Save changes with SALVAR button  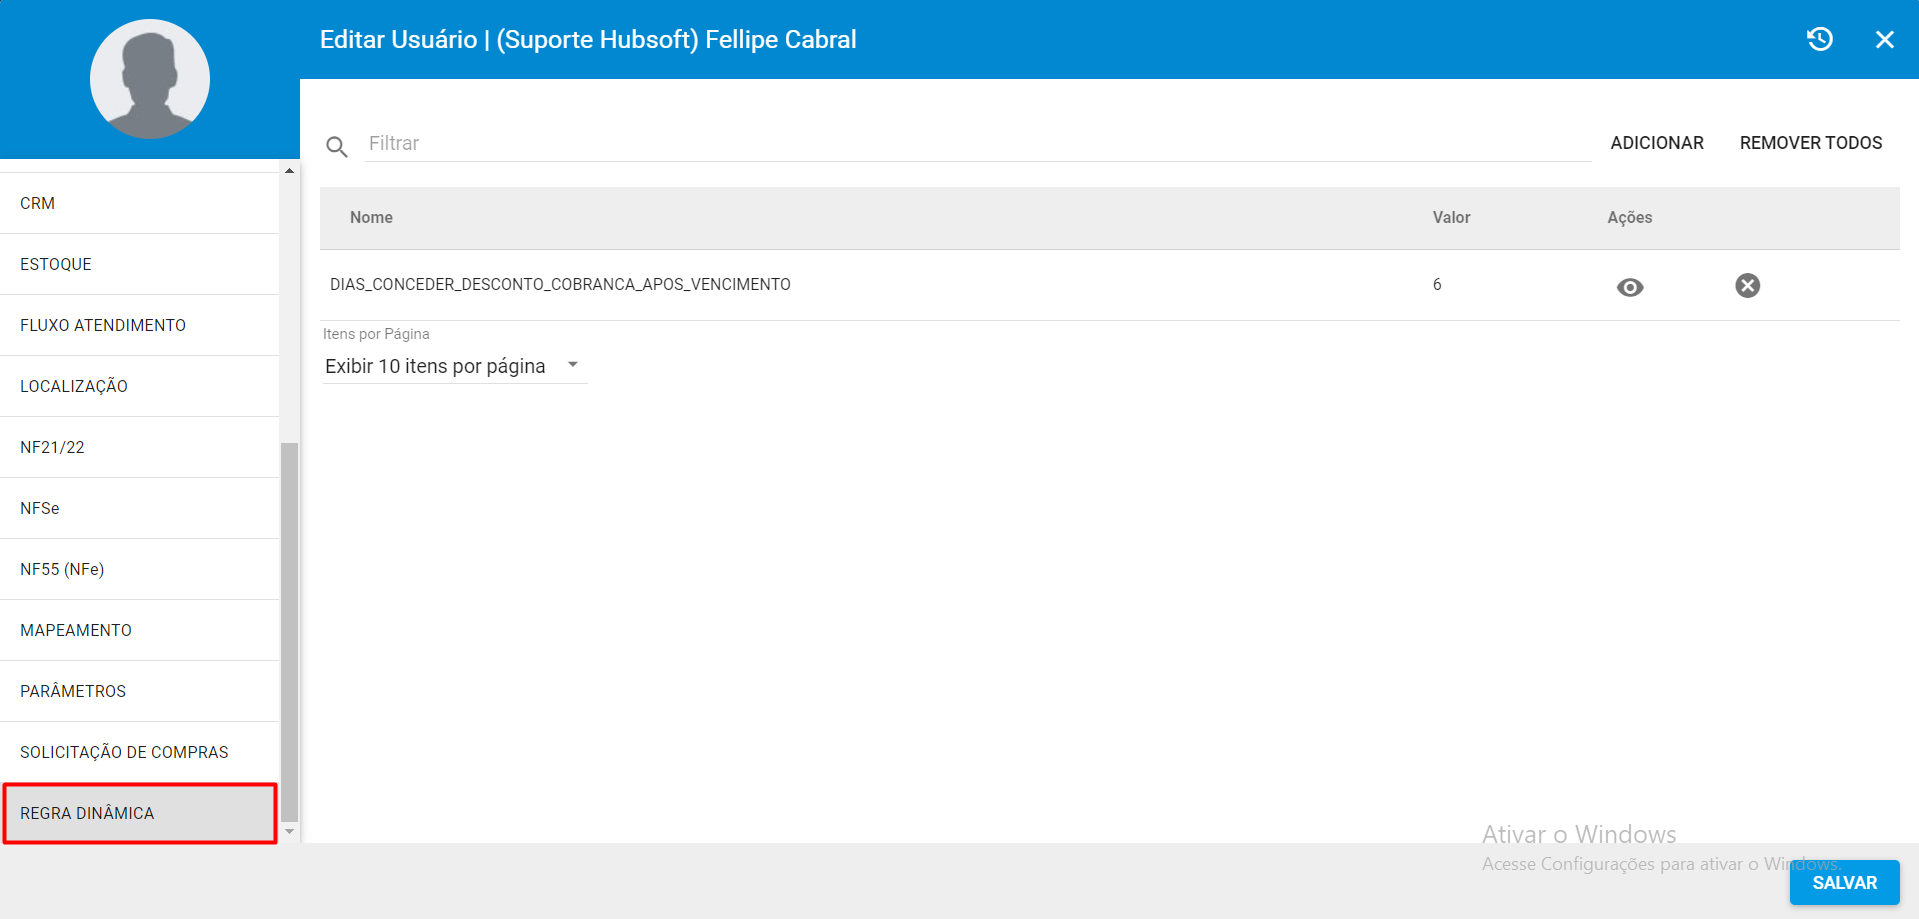(x=1843, y=882)
